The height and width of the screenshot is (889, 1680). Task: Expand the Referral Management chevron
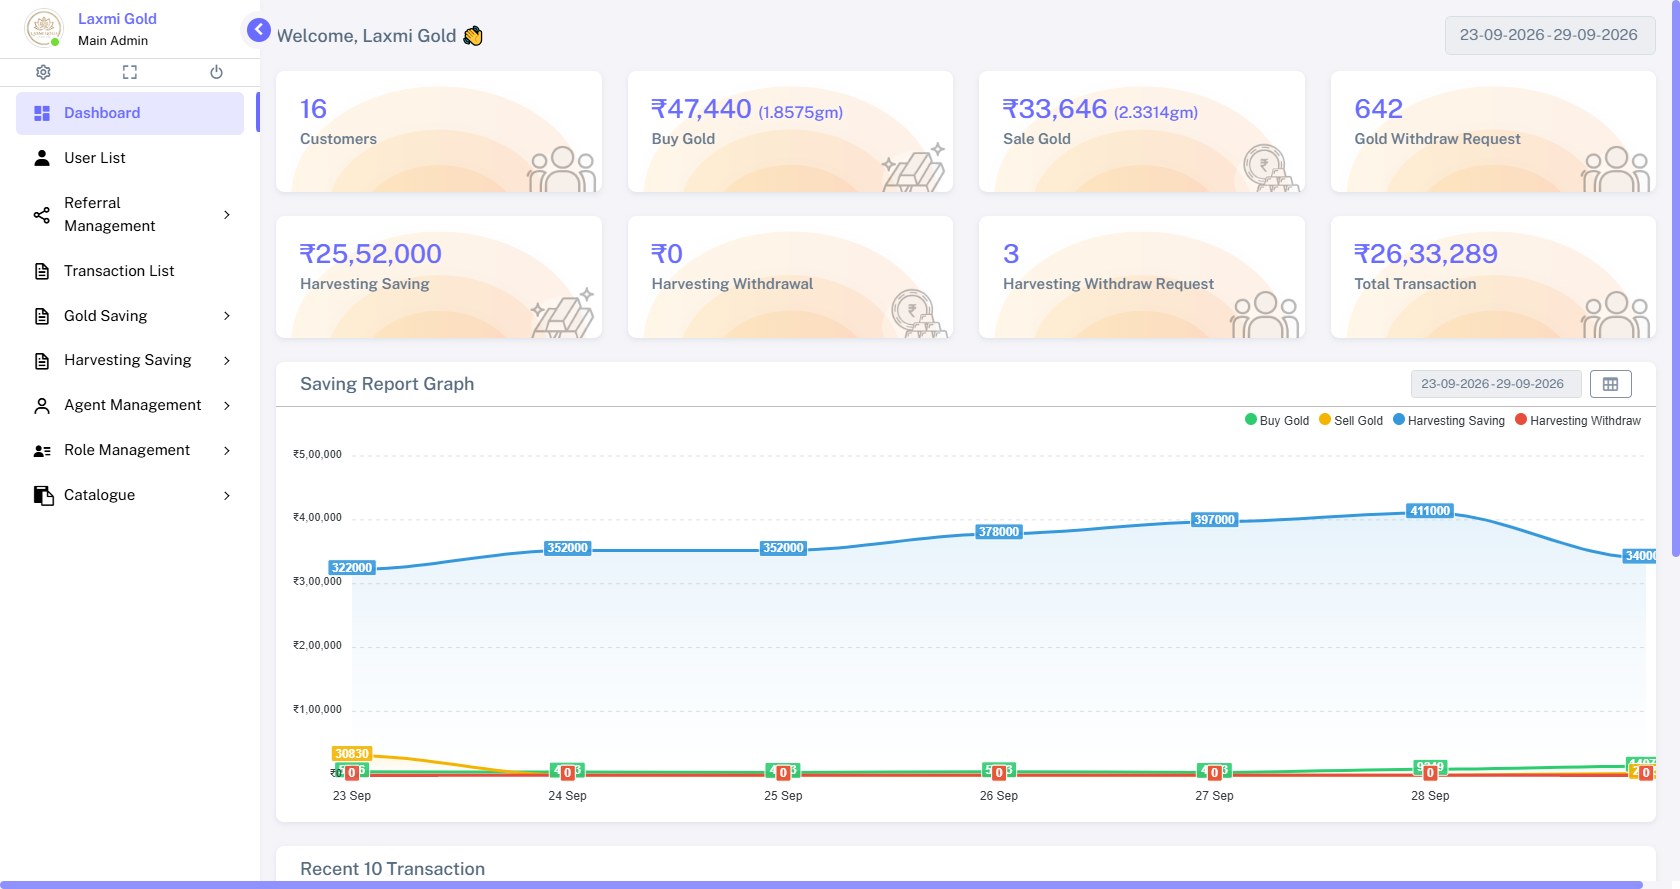pyautogui.click(x=227, y=215)
